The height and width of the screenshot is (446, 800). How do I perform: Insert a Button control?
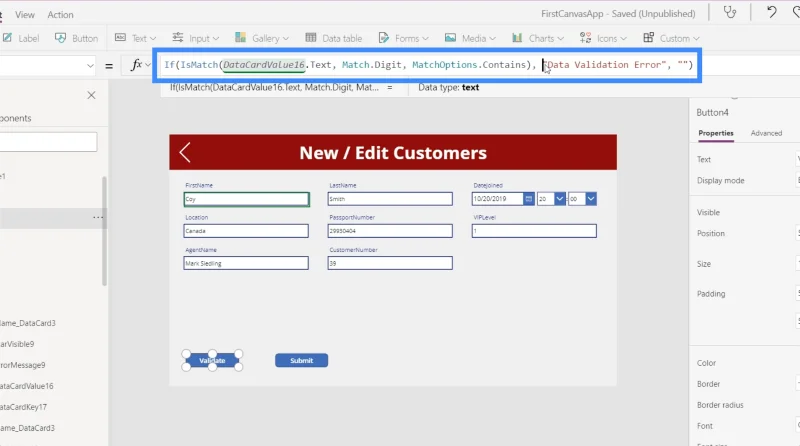coord(77,38)
